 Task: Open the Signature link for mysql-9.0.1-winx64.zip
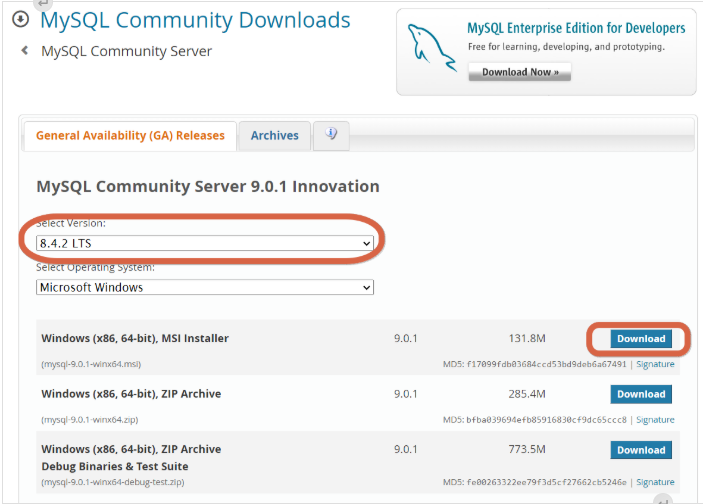point(655,420)
